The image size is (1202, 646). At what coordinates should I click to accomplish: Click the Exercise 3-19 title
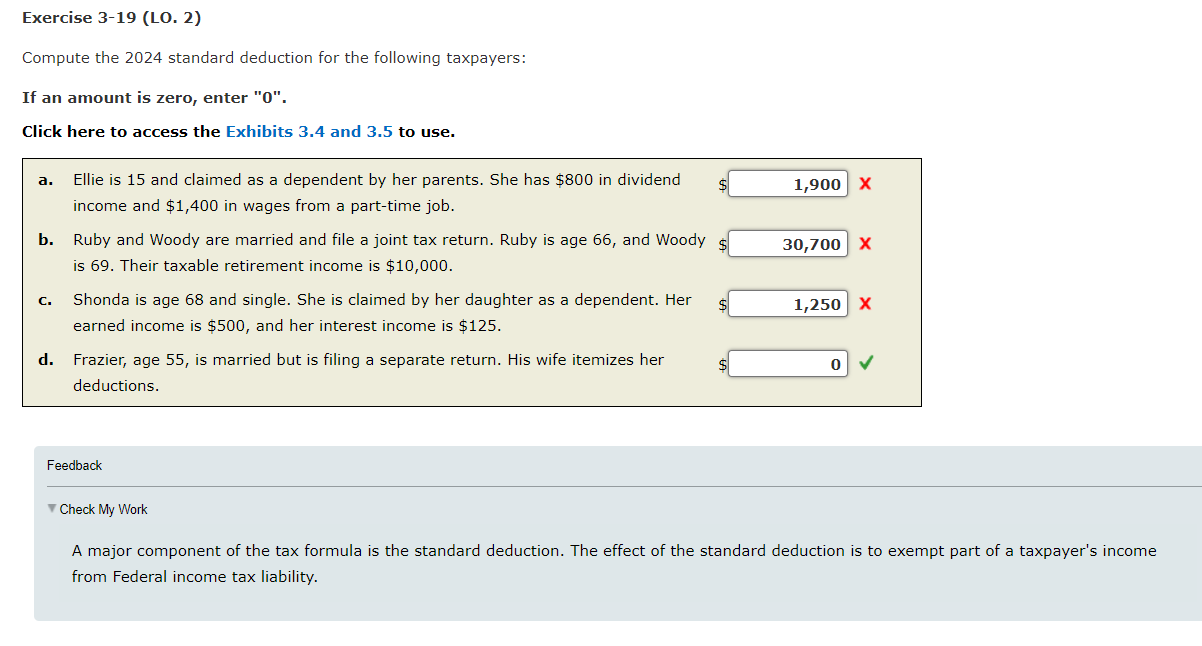[111, 17]
